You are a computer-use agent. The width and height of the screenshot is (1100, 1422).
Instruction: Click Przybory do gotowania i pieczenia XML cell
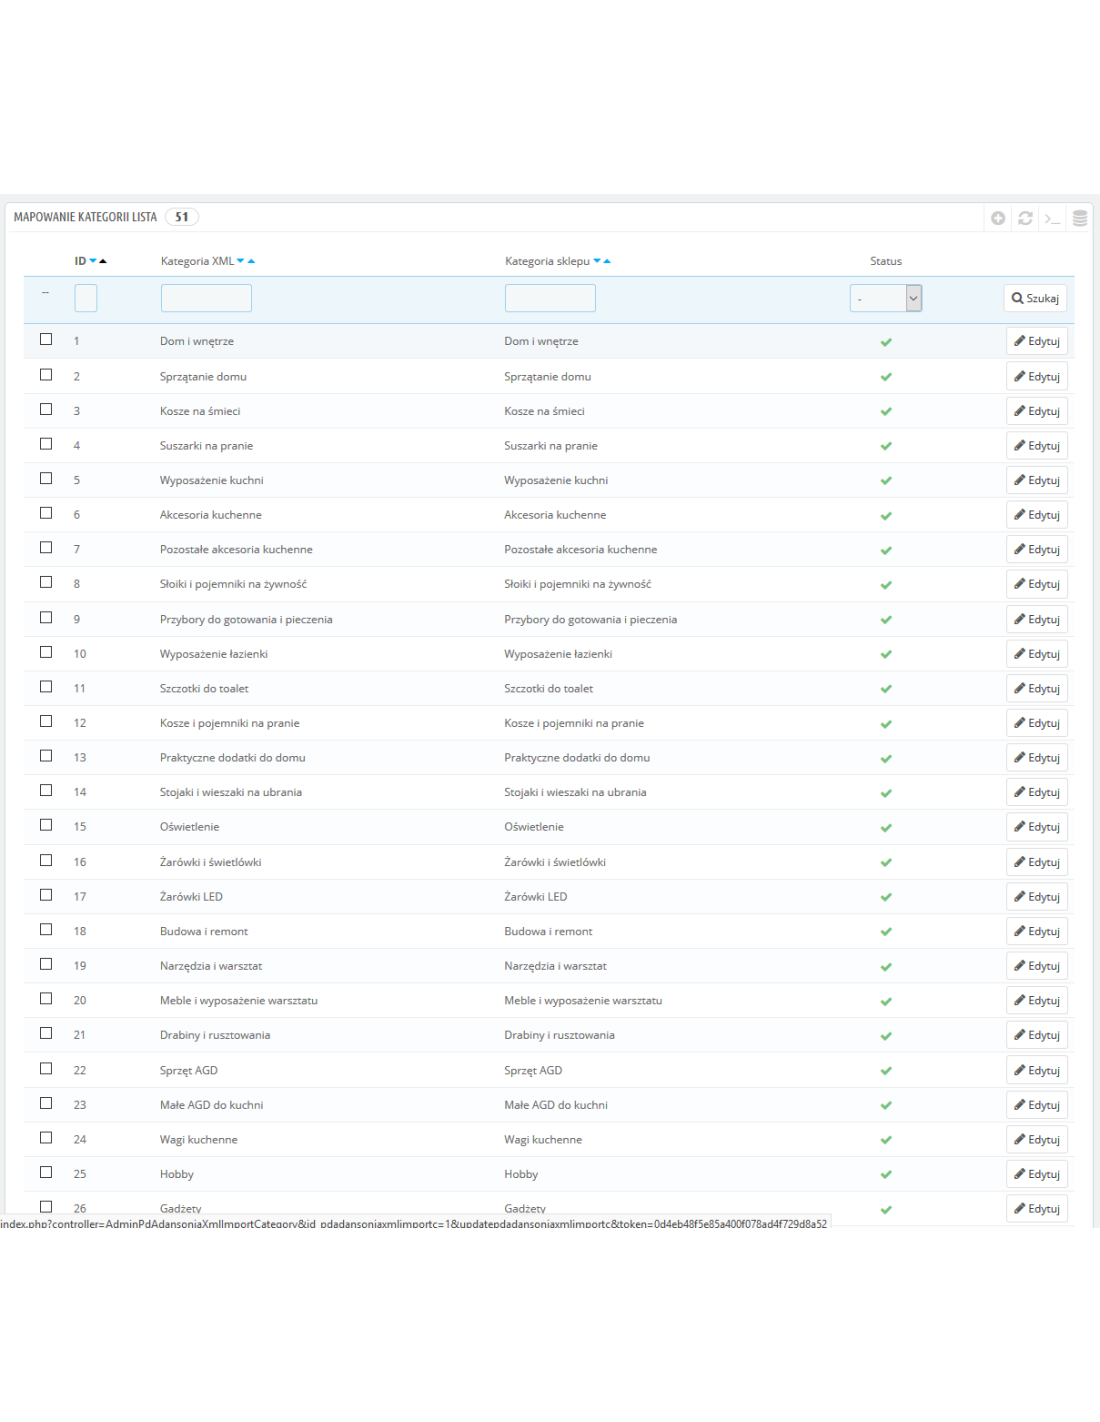246,620
